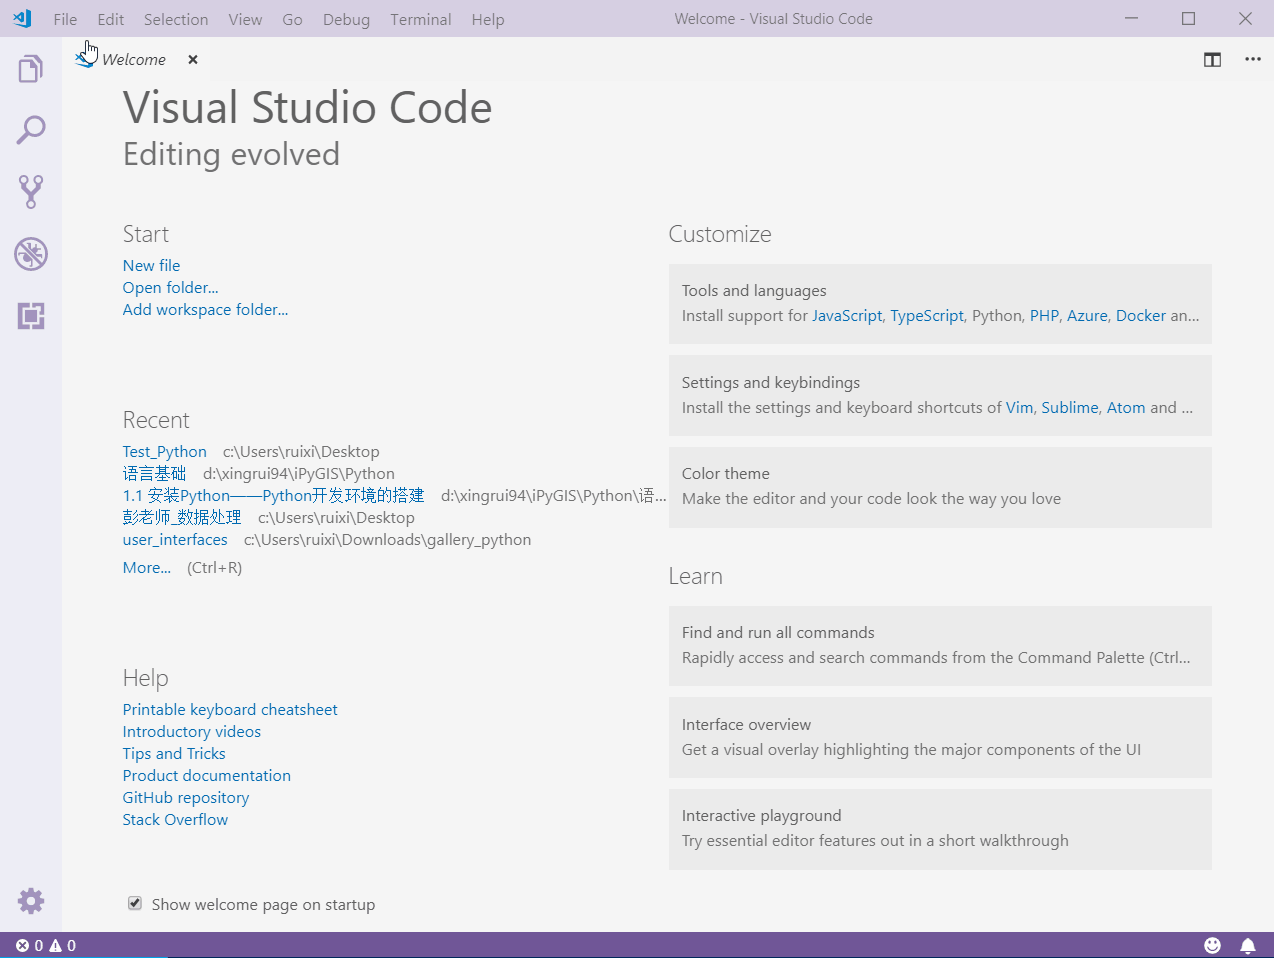Click the VS Code logo in title bar

22,19
